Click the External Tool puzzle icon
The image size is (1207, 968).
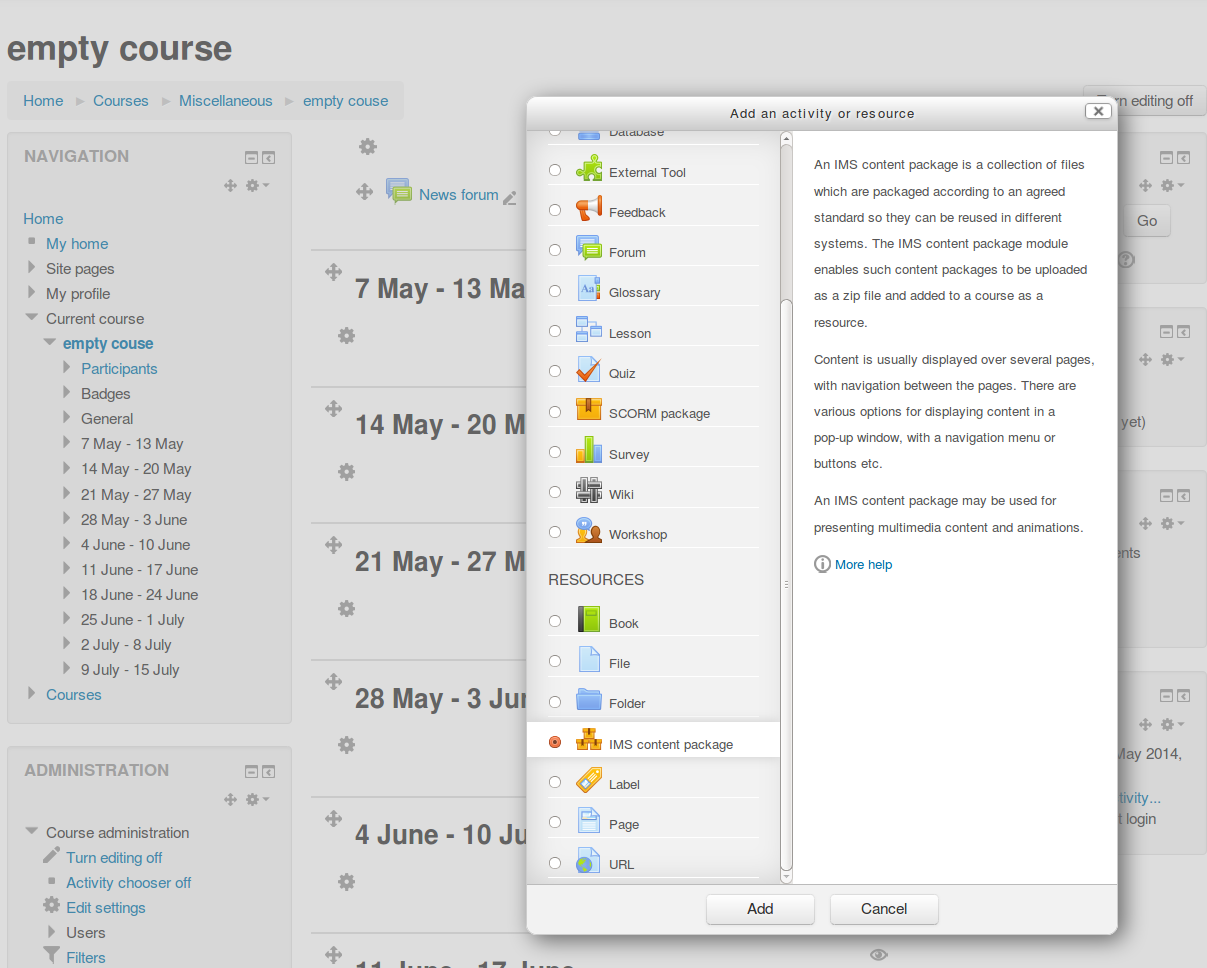[589, 167]
